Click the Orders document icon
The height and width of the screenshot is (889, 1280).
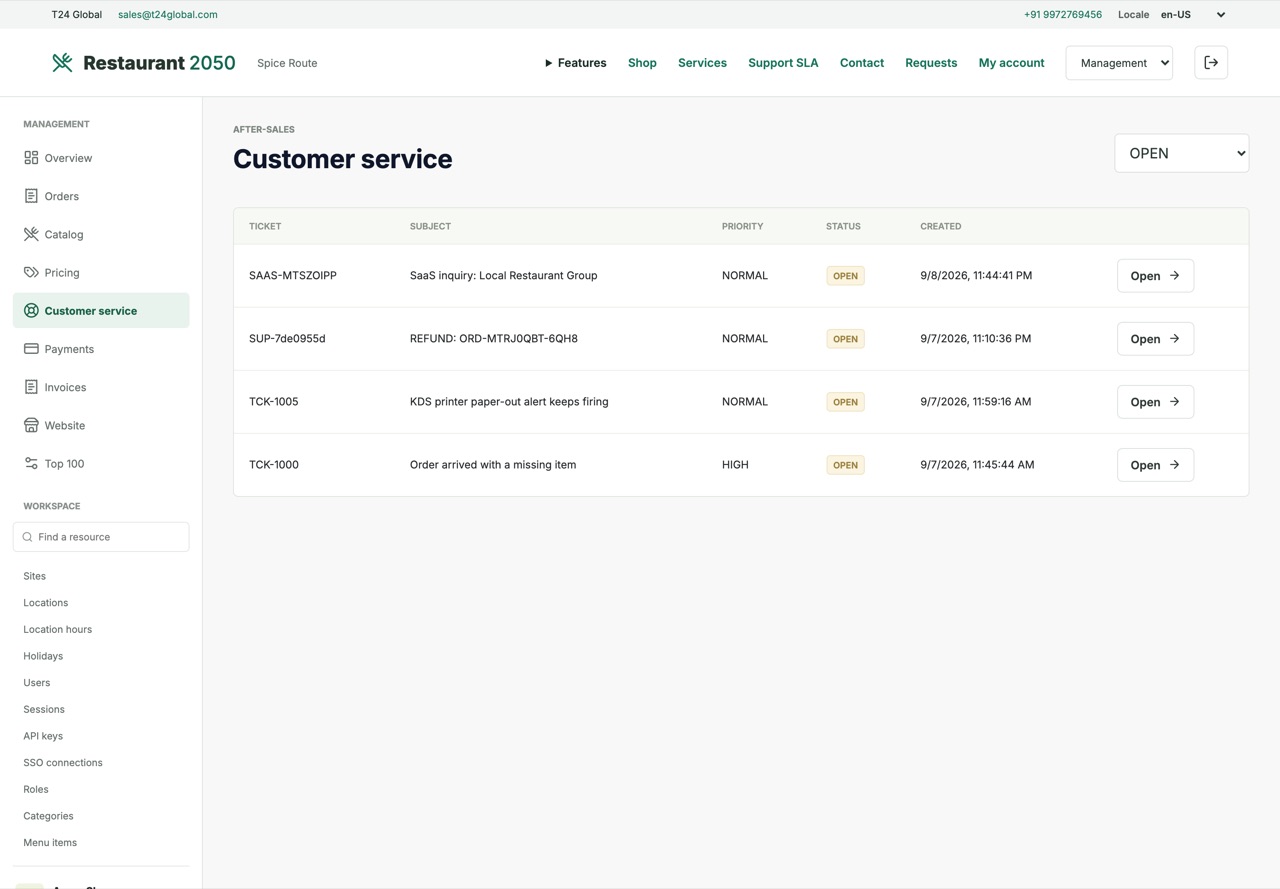tap(31, 196)
